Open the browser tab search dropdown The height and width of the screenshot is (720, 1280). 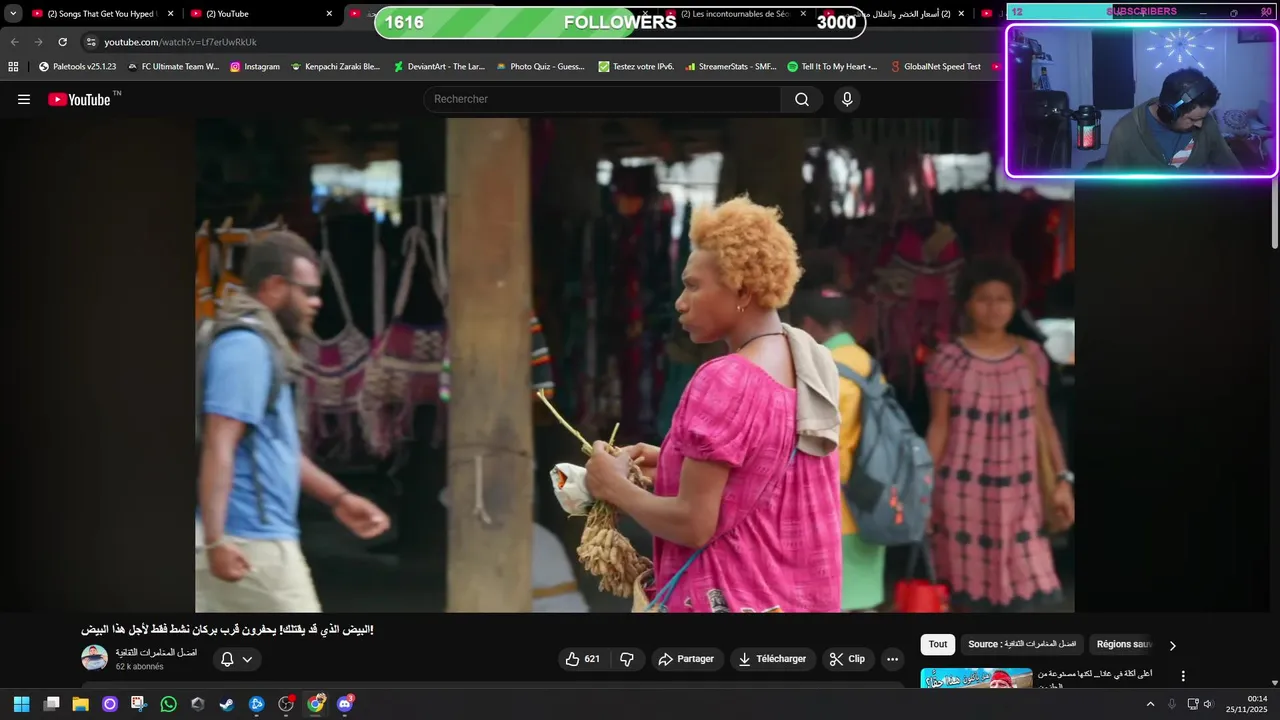[x=13, y=14]
